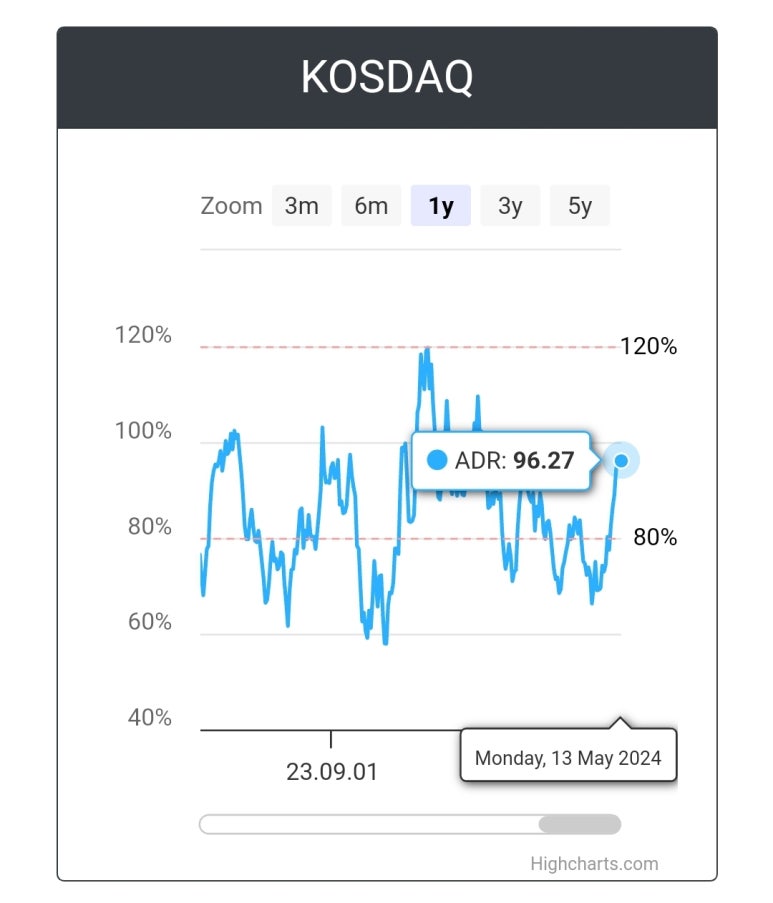The height and width of the screenshot is (903, 773).
Task: Click the Monday, 13 May 2024 date tooltip
Action: pyautogui.click(x=569, y=755)
